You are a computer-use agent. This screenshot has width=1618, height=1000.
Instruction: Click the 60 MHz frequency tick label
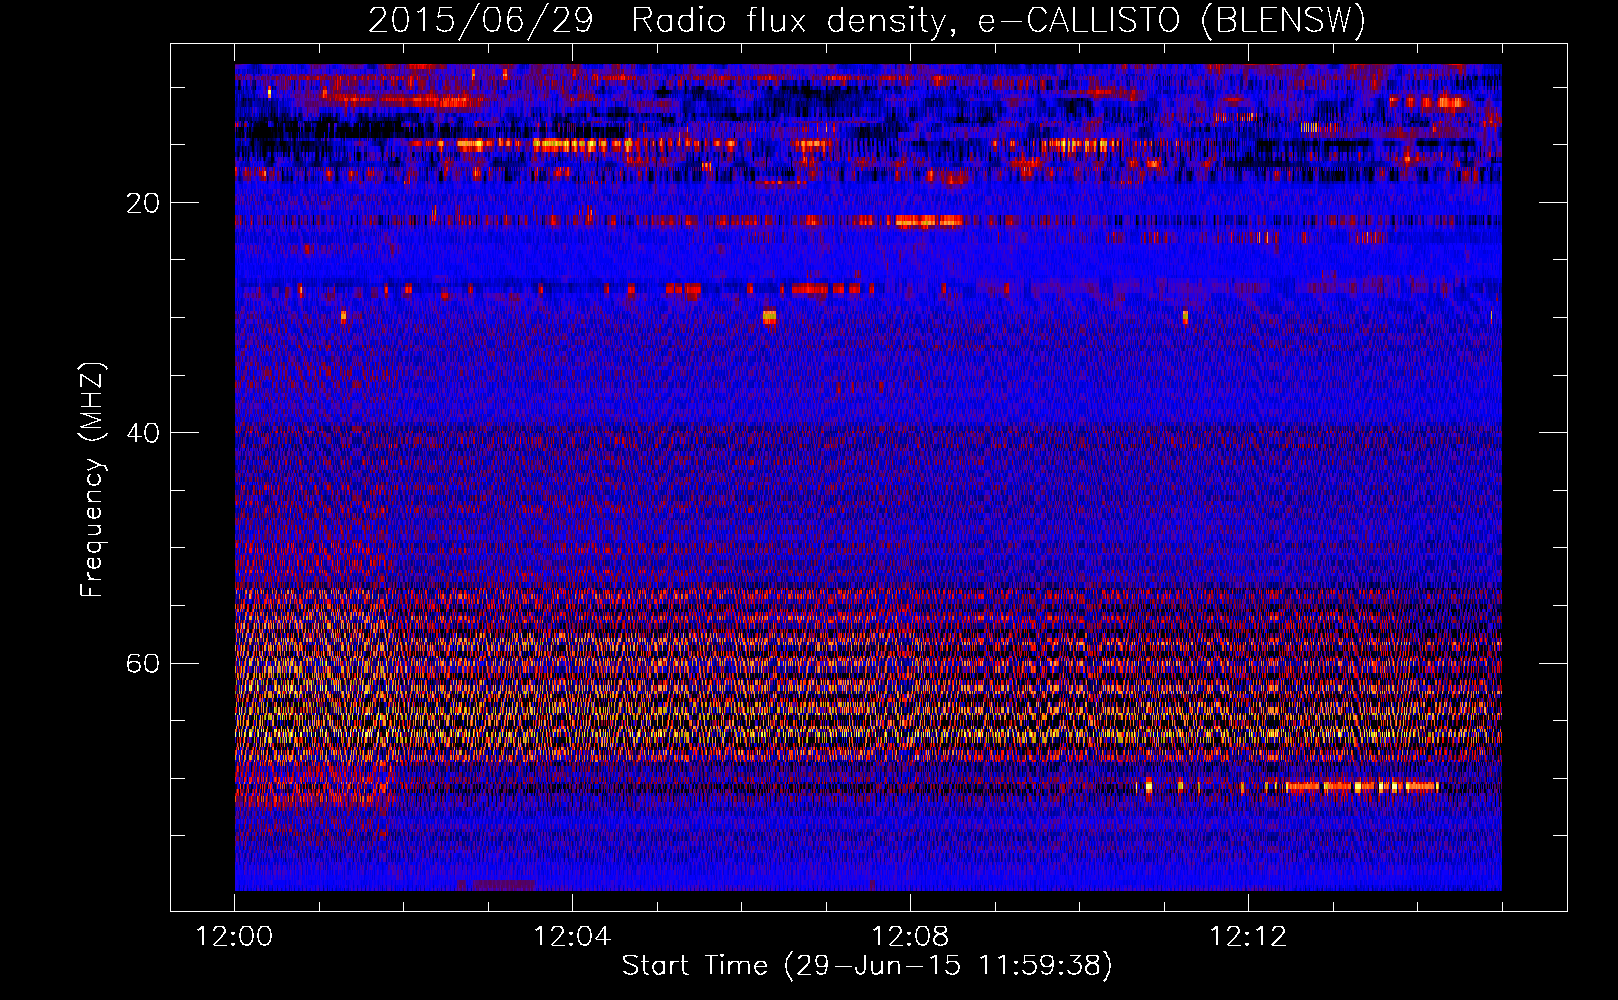pyautogui.click(x=143, y=663)
